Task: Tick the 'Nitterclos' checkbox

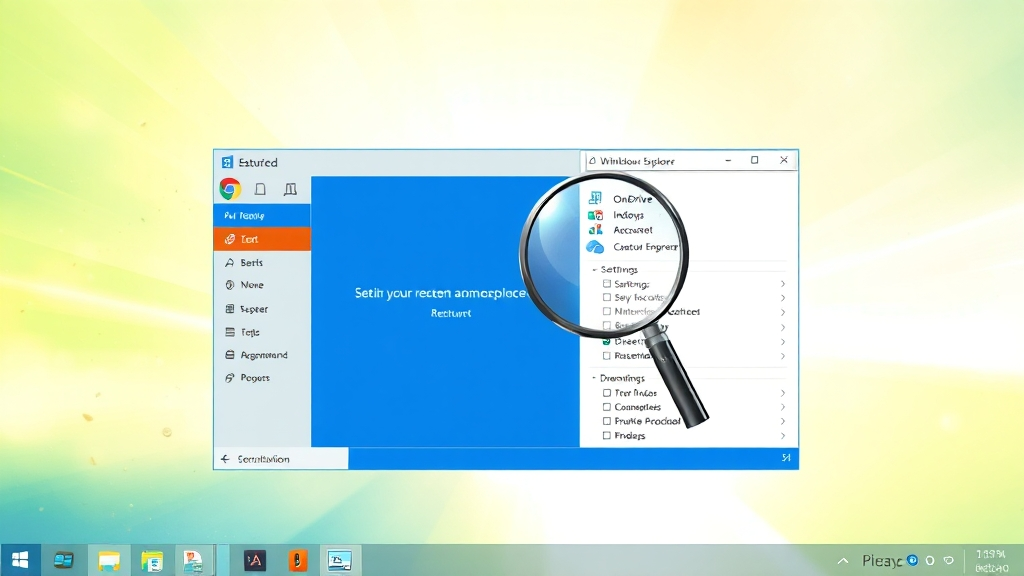Action: [607, 312]
